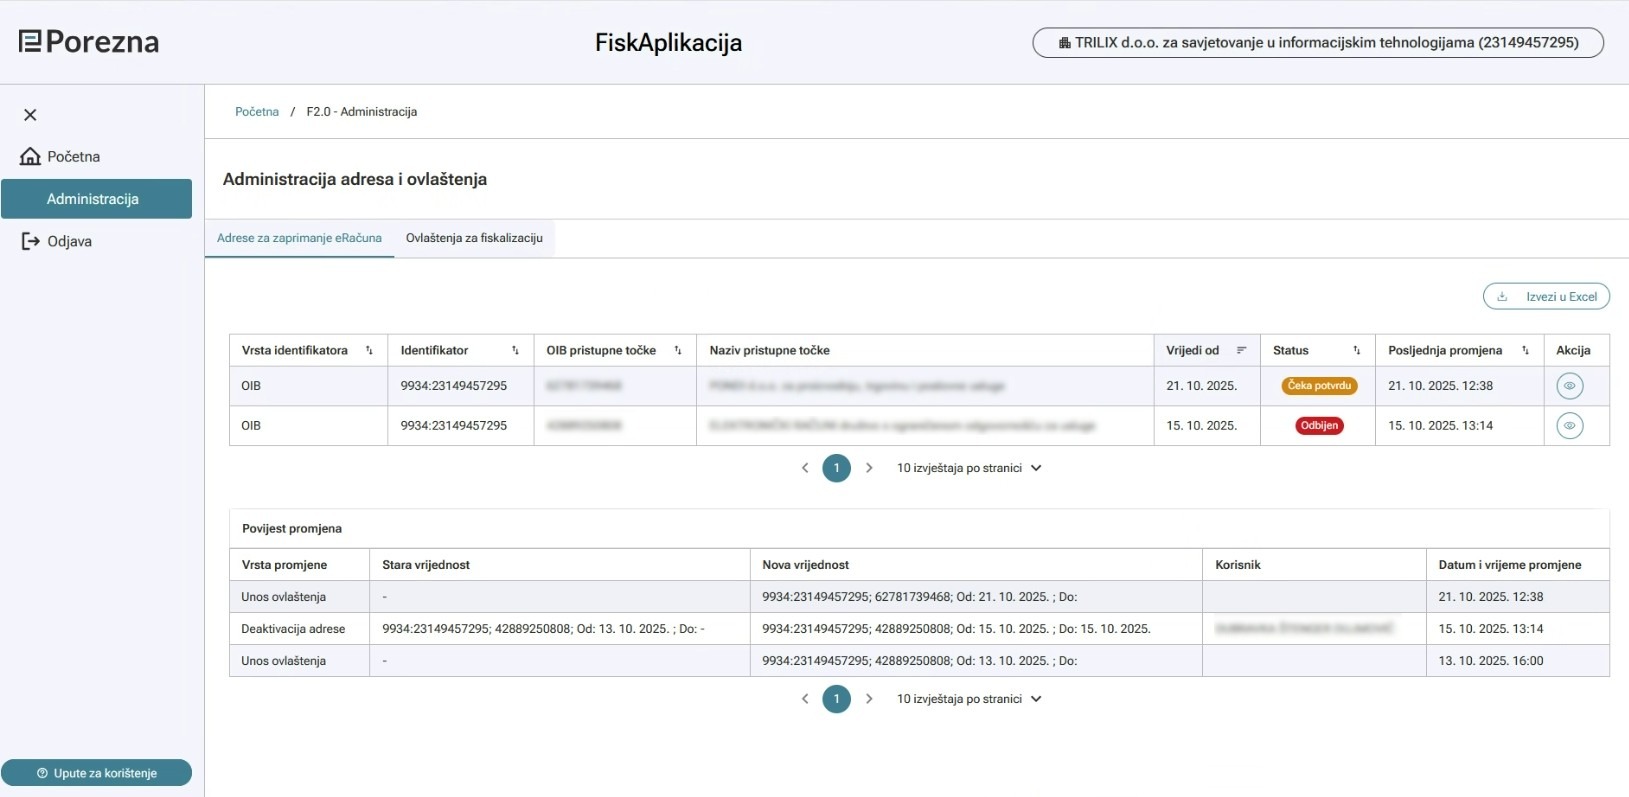Open rows-per-page dropdown under addresses table
Viewport: 1629px width, 797px height.
coord(969,468)
